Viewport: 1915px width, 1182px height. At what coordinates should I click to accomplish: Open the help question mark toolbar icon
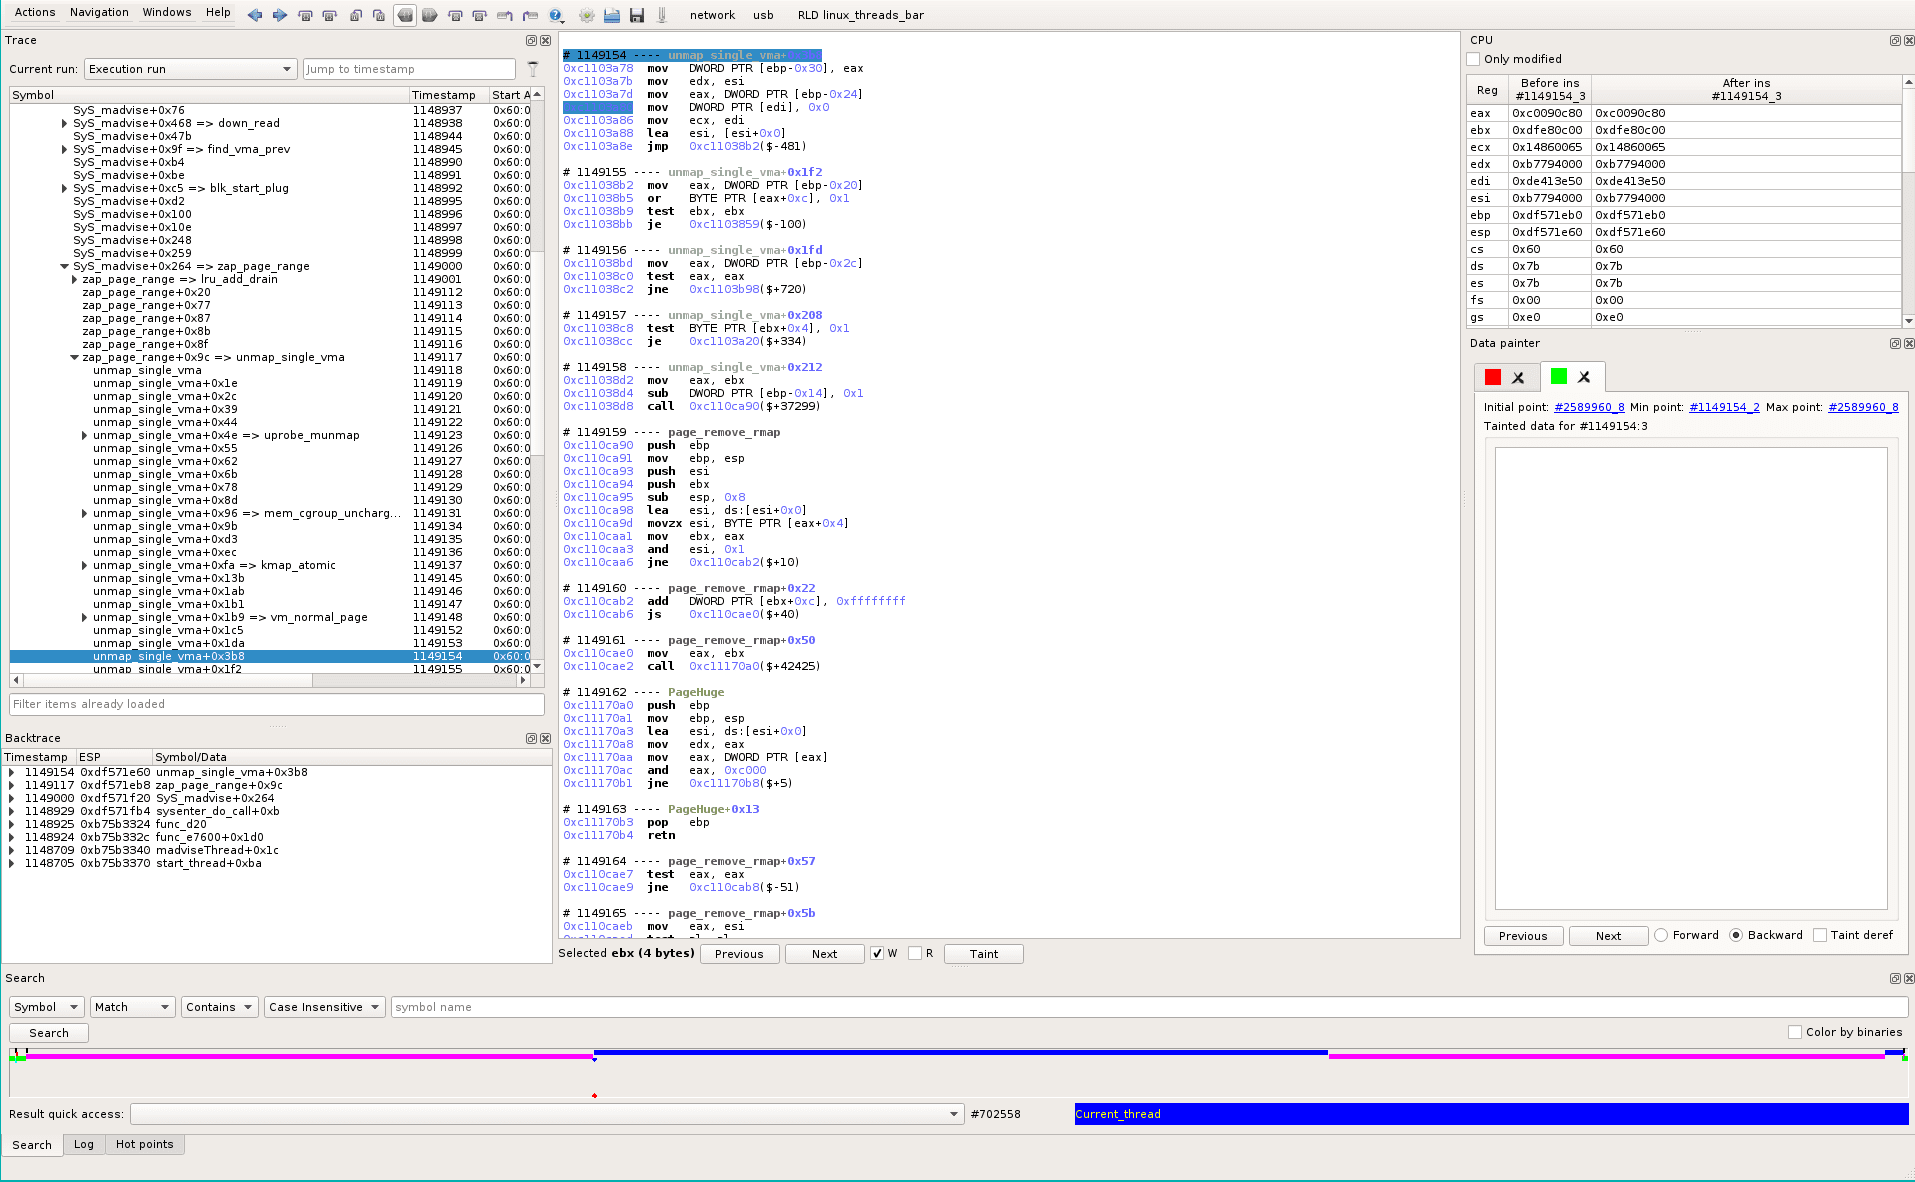click(x=556, y=15)
